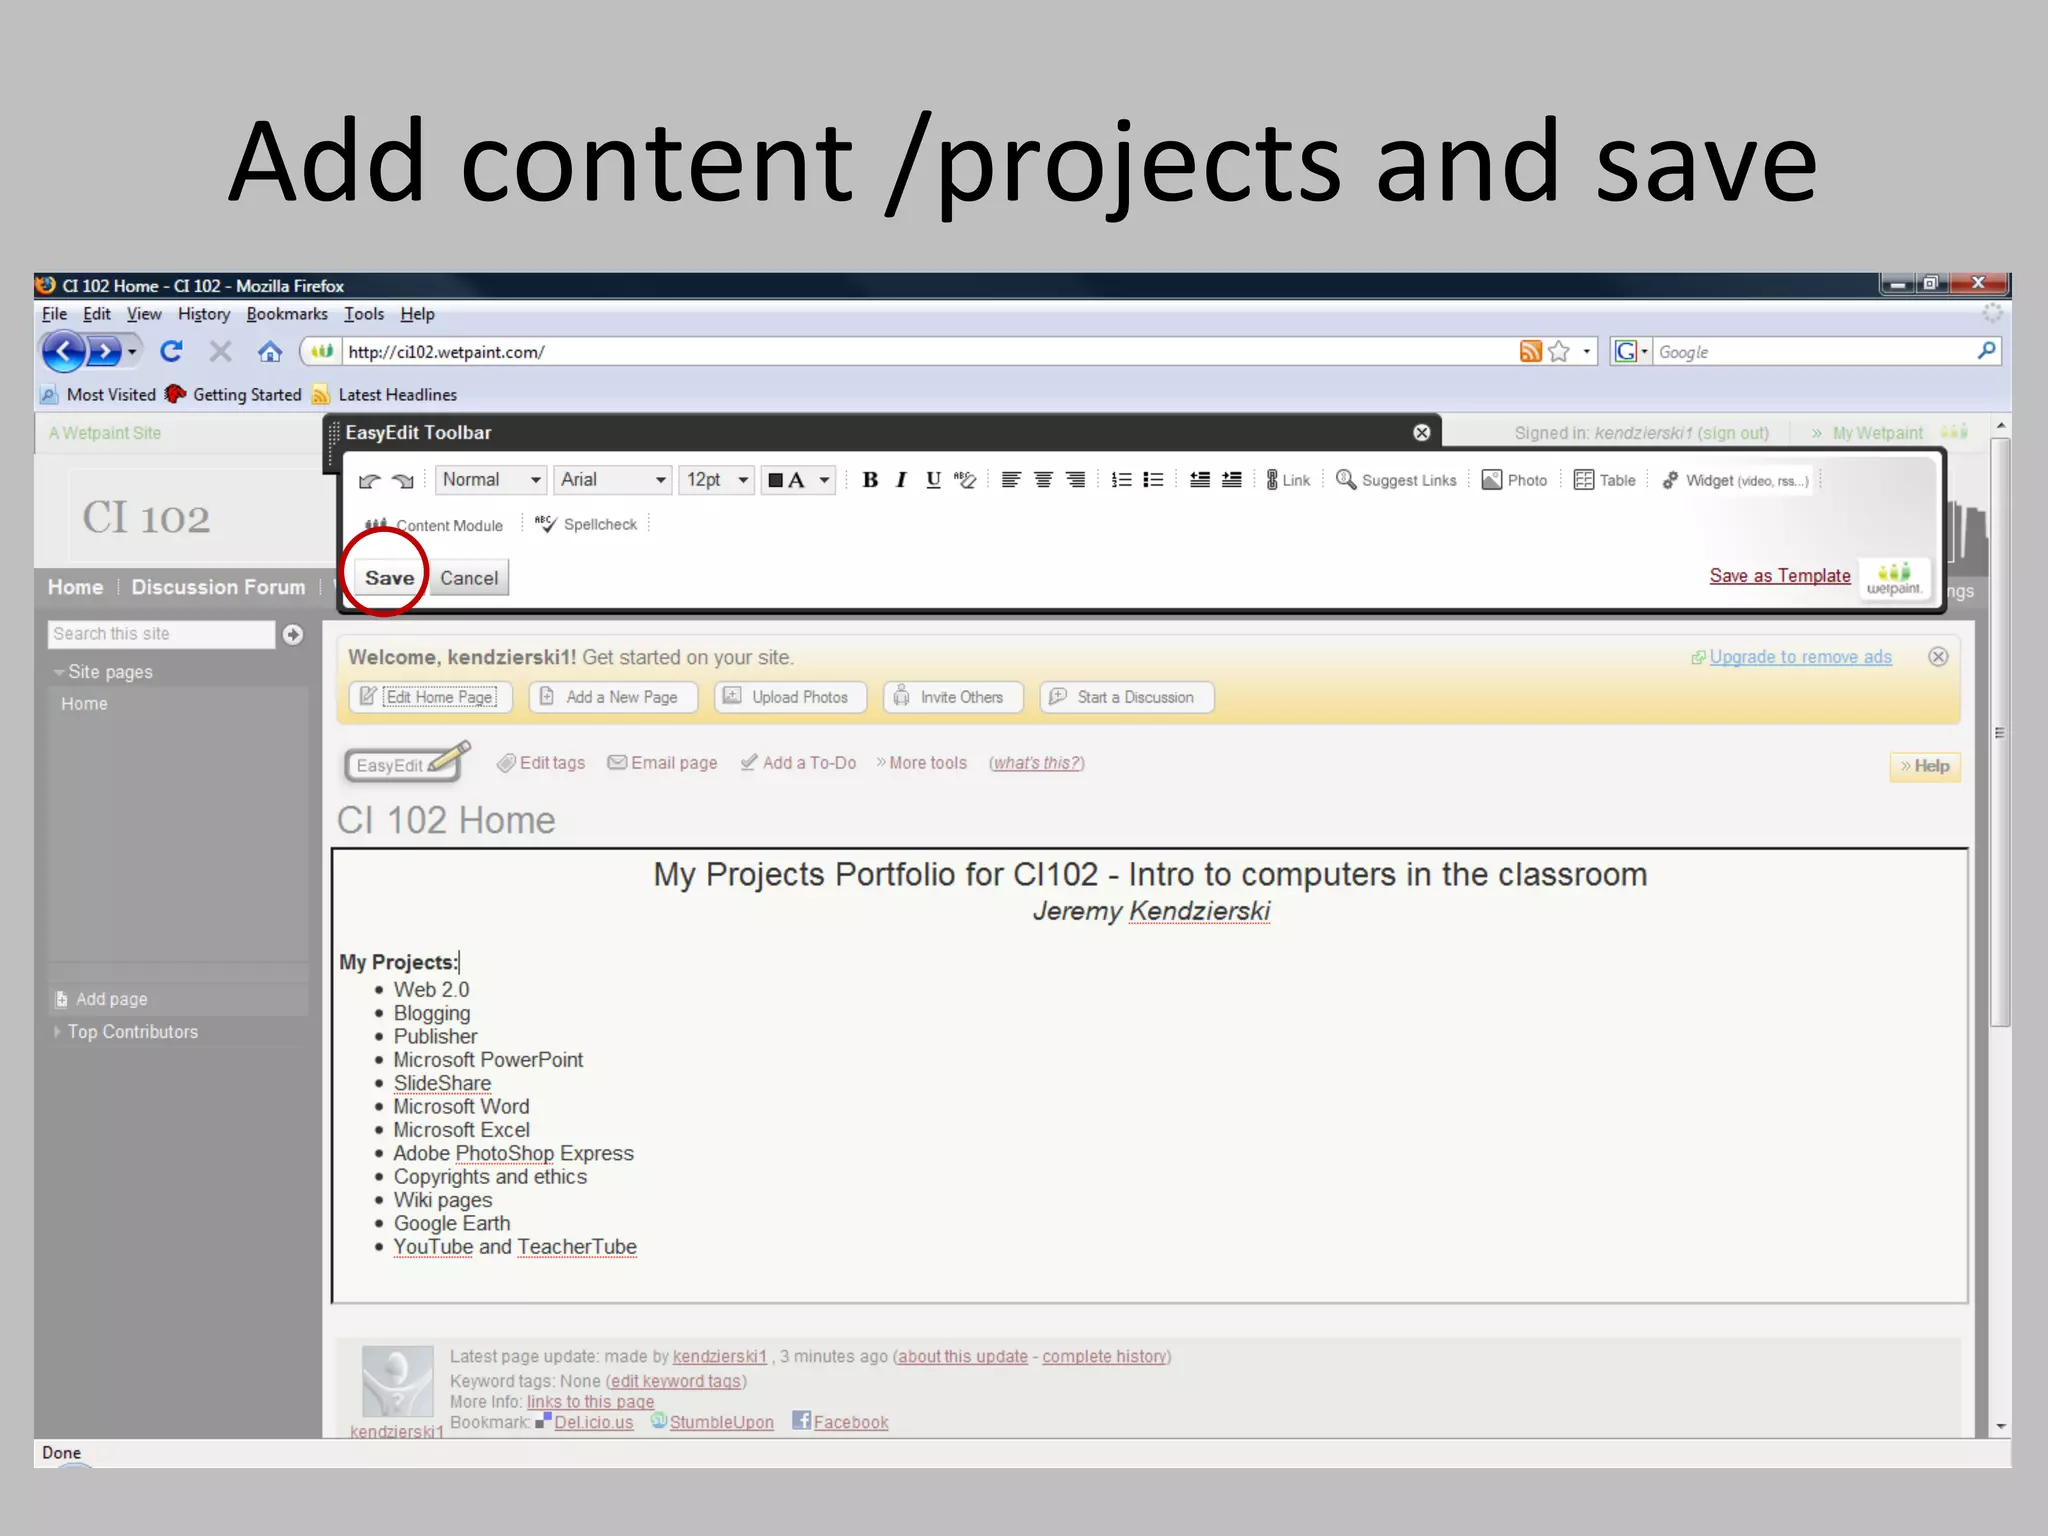Run Spellcheck
This screenshot has height=1536, width=2048.
click(x=586, y=524)
